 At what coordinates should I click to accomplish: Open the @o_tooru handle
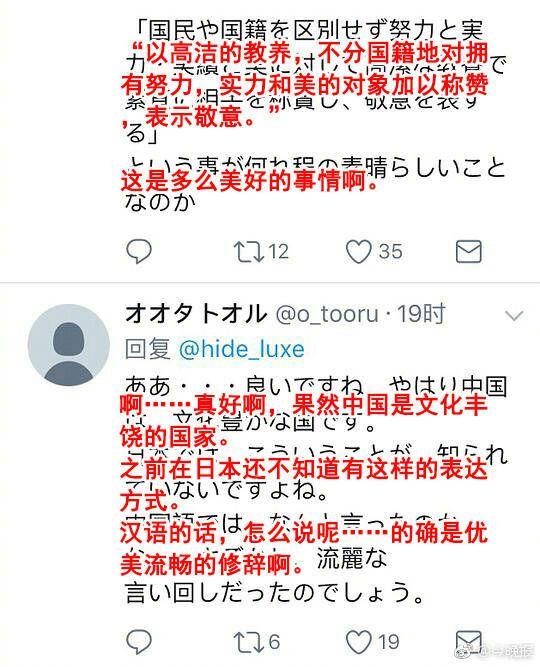click(x=327, y=315)
